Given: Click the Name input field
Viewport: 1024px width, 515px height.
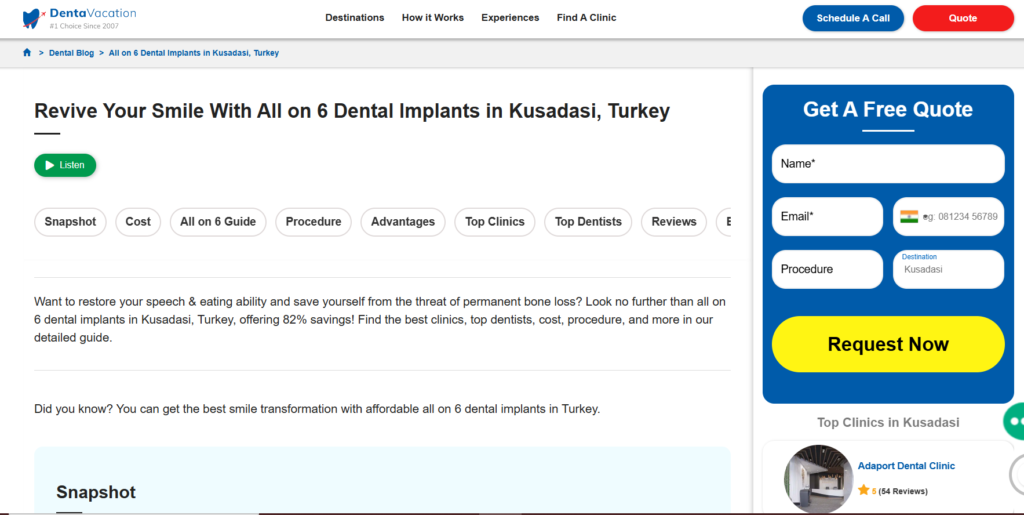Looking at the screenshot, I should pos(887,164).
